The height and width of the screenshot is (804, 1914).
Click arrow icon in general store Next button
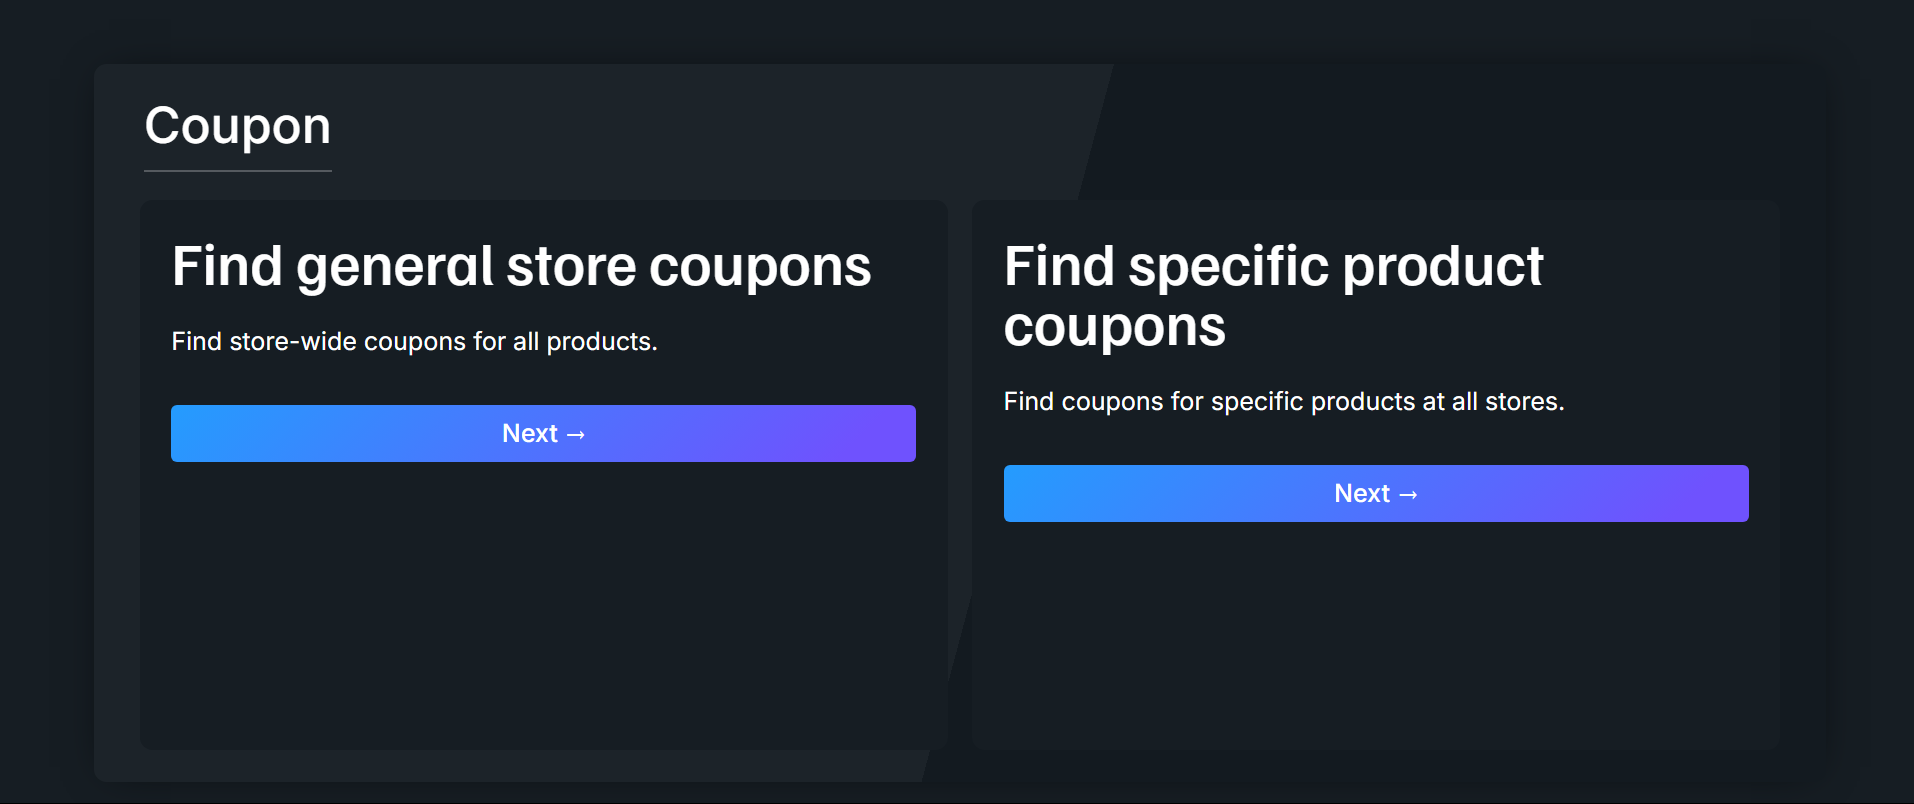(576, 434)
